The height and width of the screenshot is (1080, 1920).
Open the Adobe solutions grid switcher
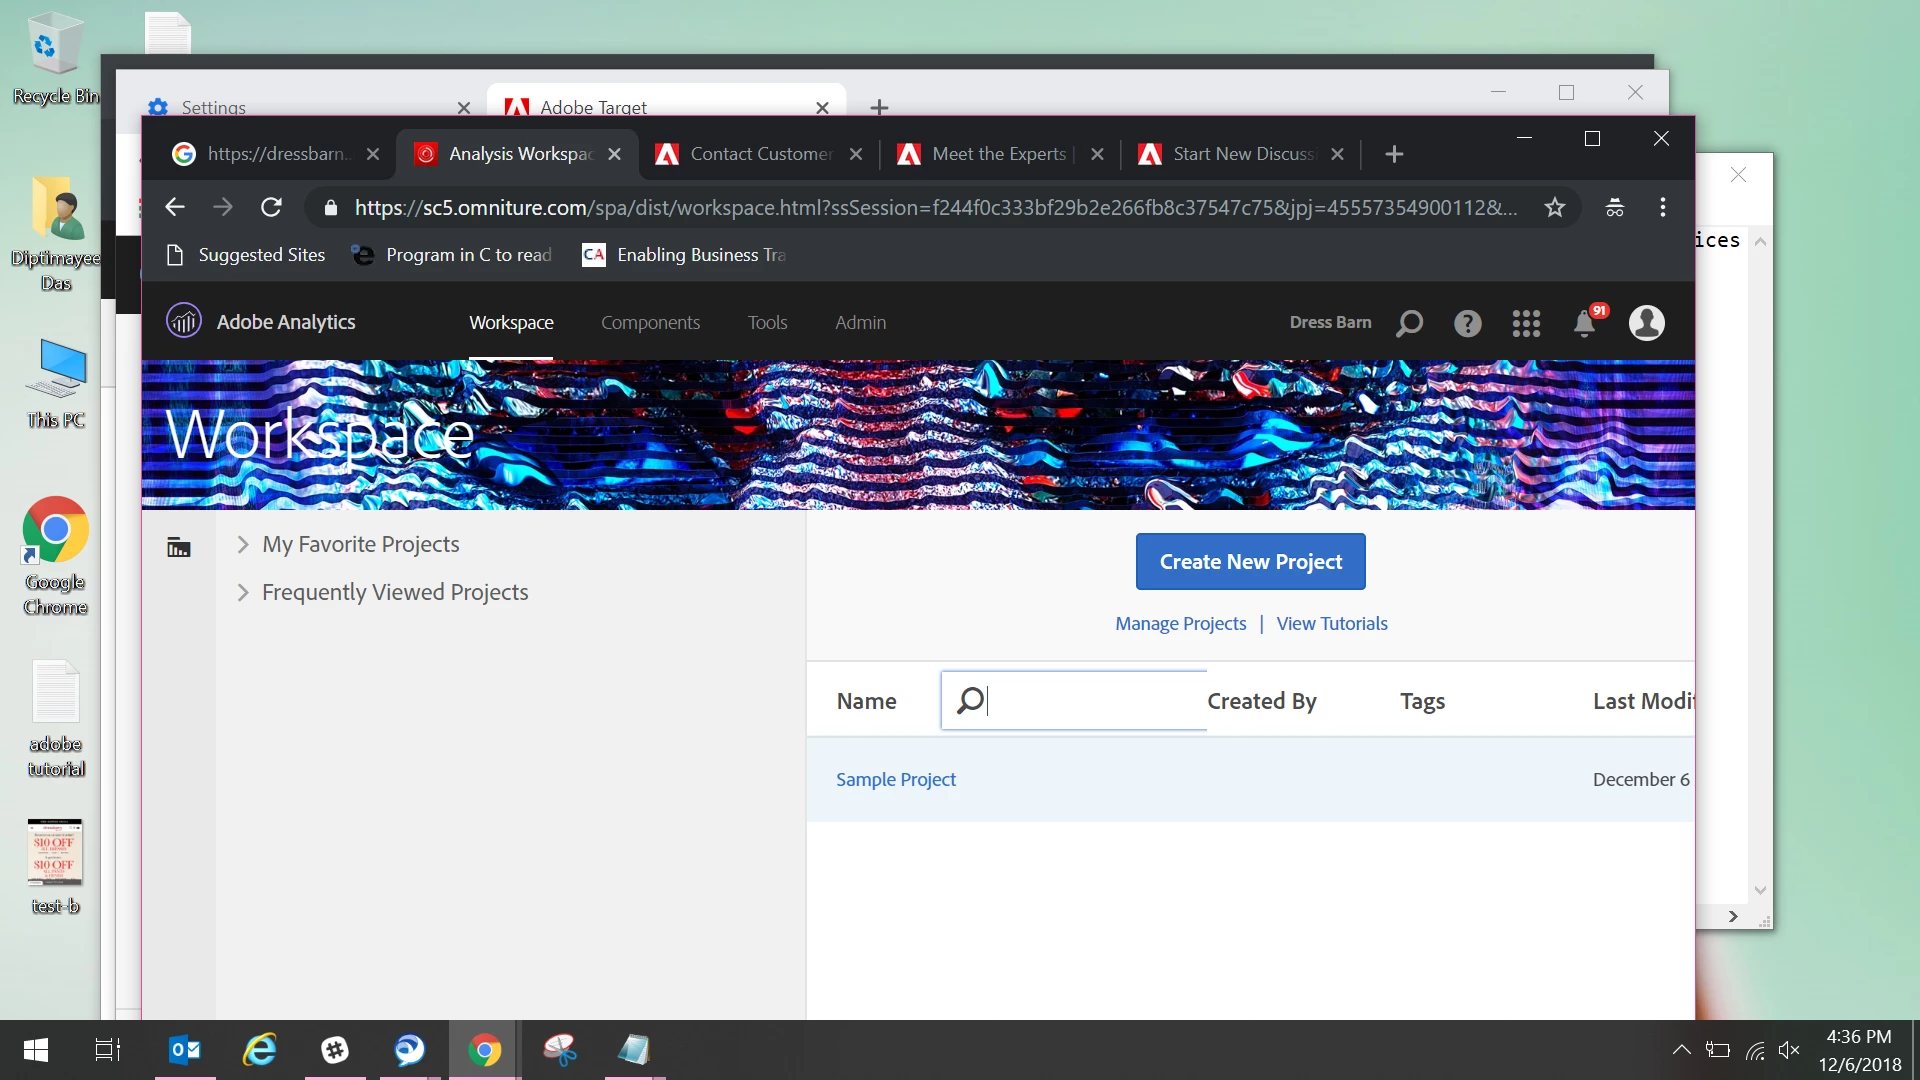point(1526,323)
